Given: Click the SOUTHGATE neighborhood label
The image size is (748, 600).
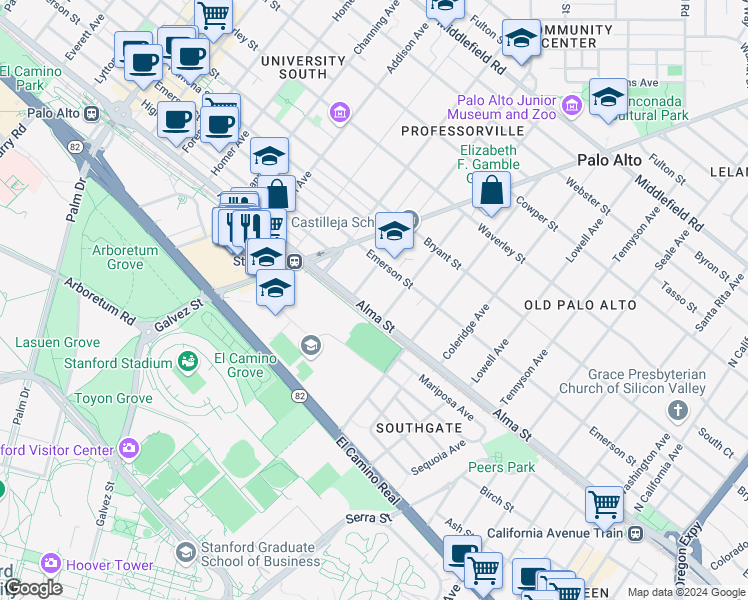Looking at the screenshot, I should [x=419, y=428].
